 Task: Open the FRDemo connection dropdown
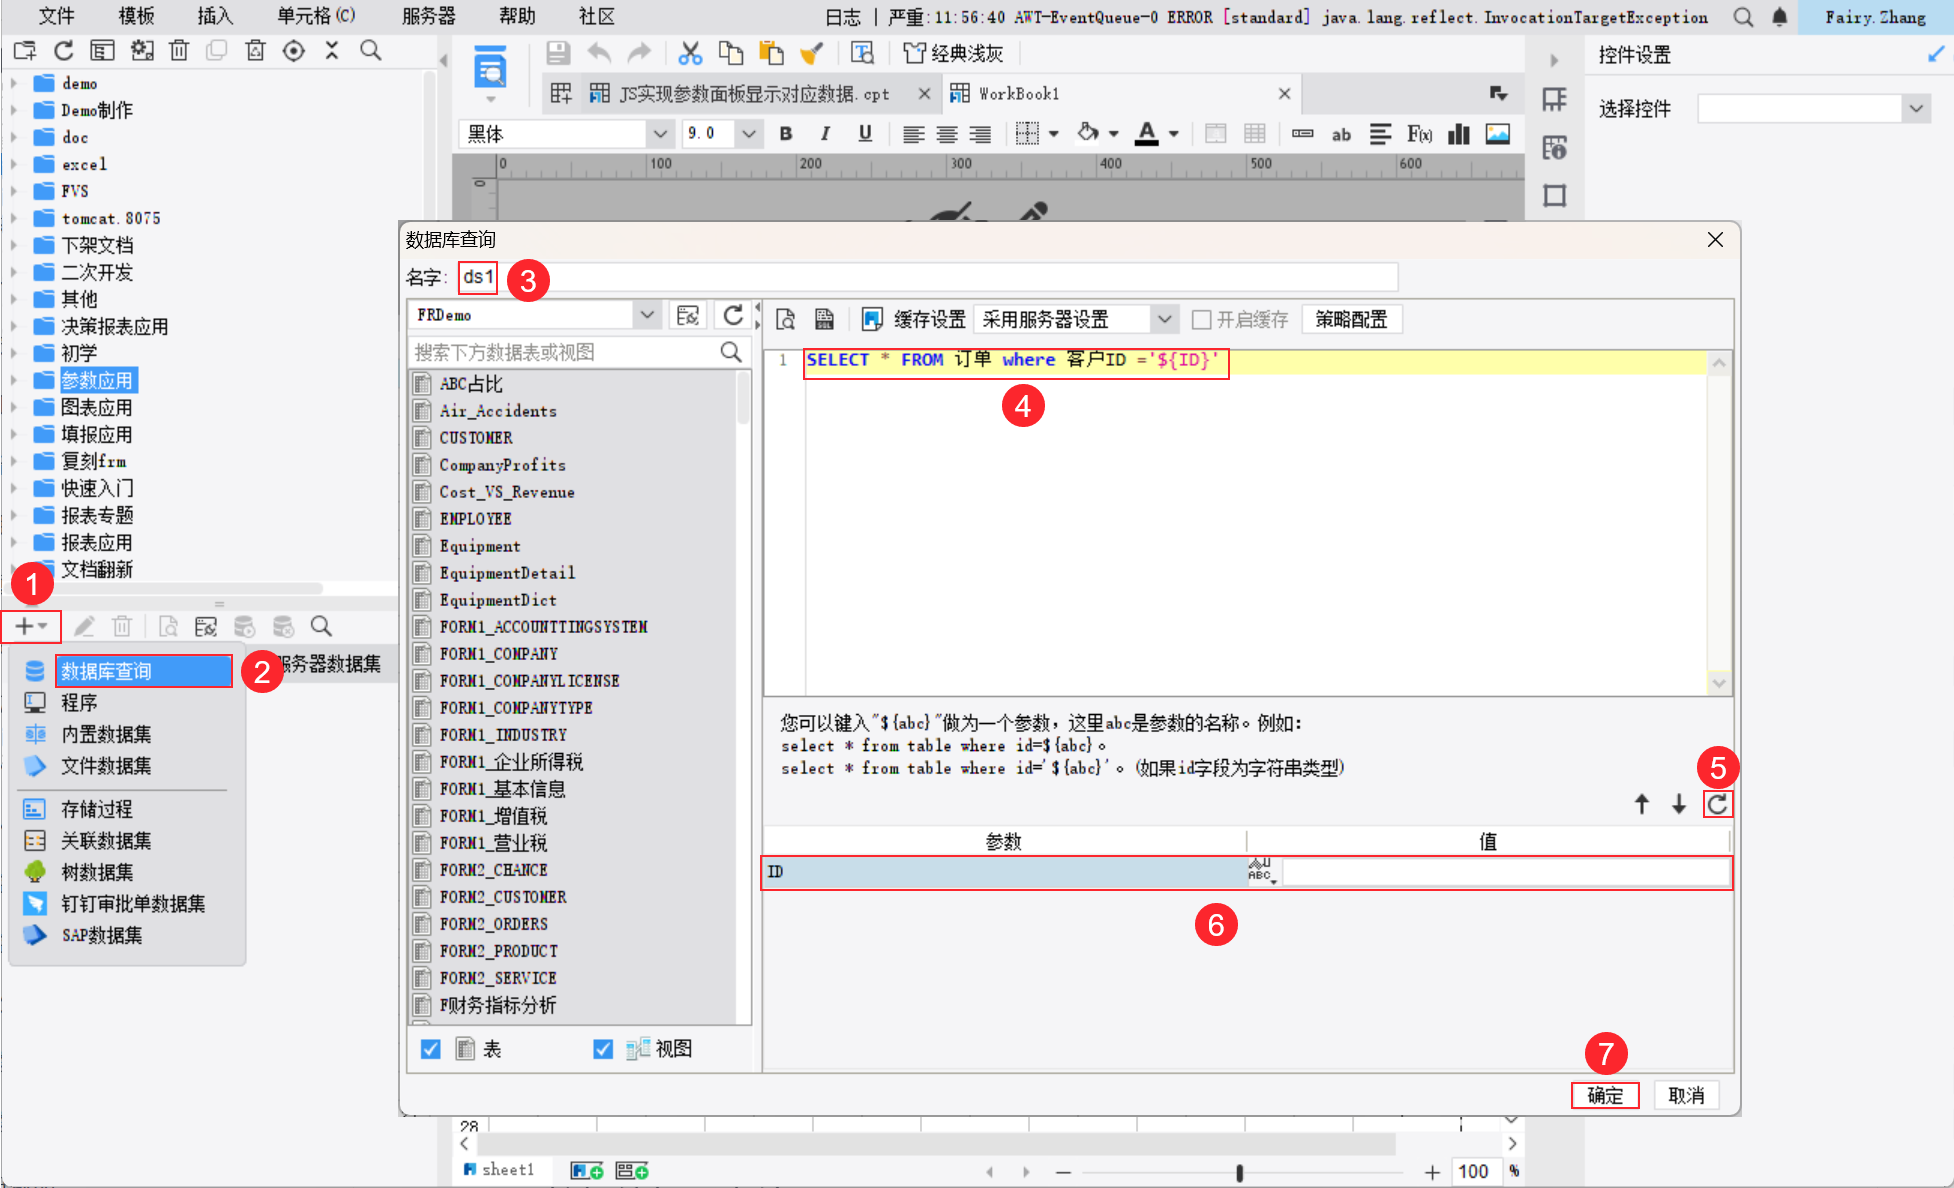coord(647,315)
